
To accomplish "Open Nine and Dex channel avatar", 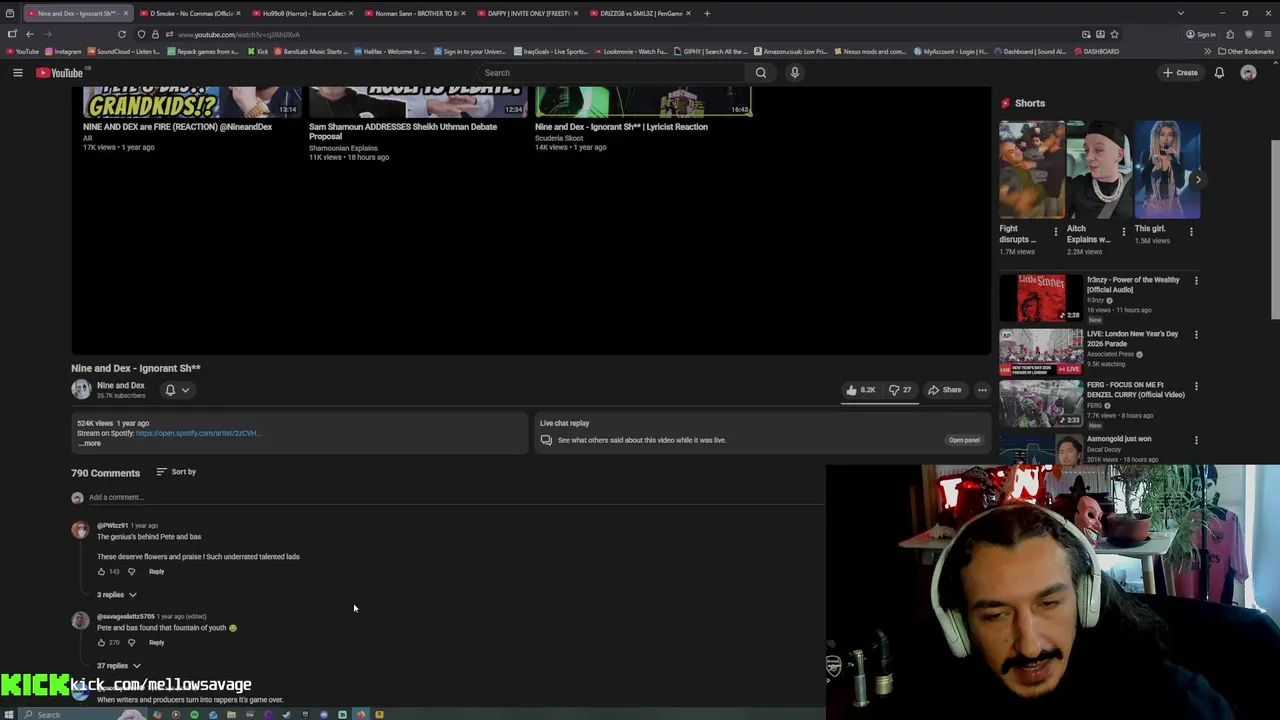I will tap(81, 390).
